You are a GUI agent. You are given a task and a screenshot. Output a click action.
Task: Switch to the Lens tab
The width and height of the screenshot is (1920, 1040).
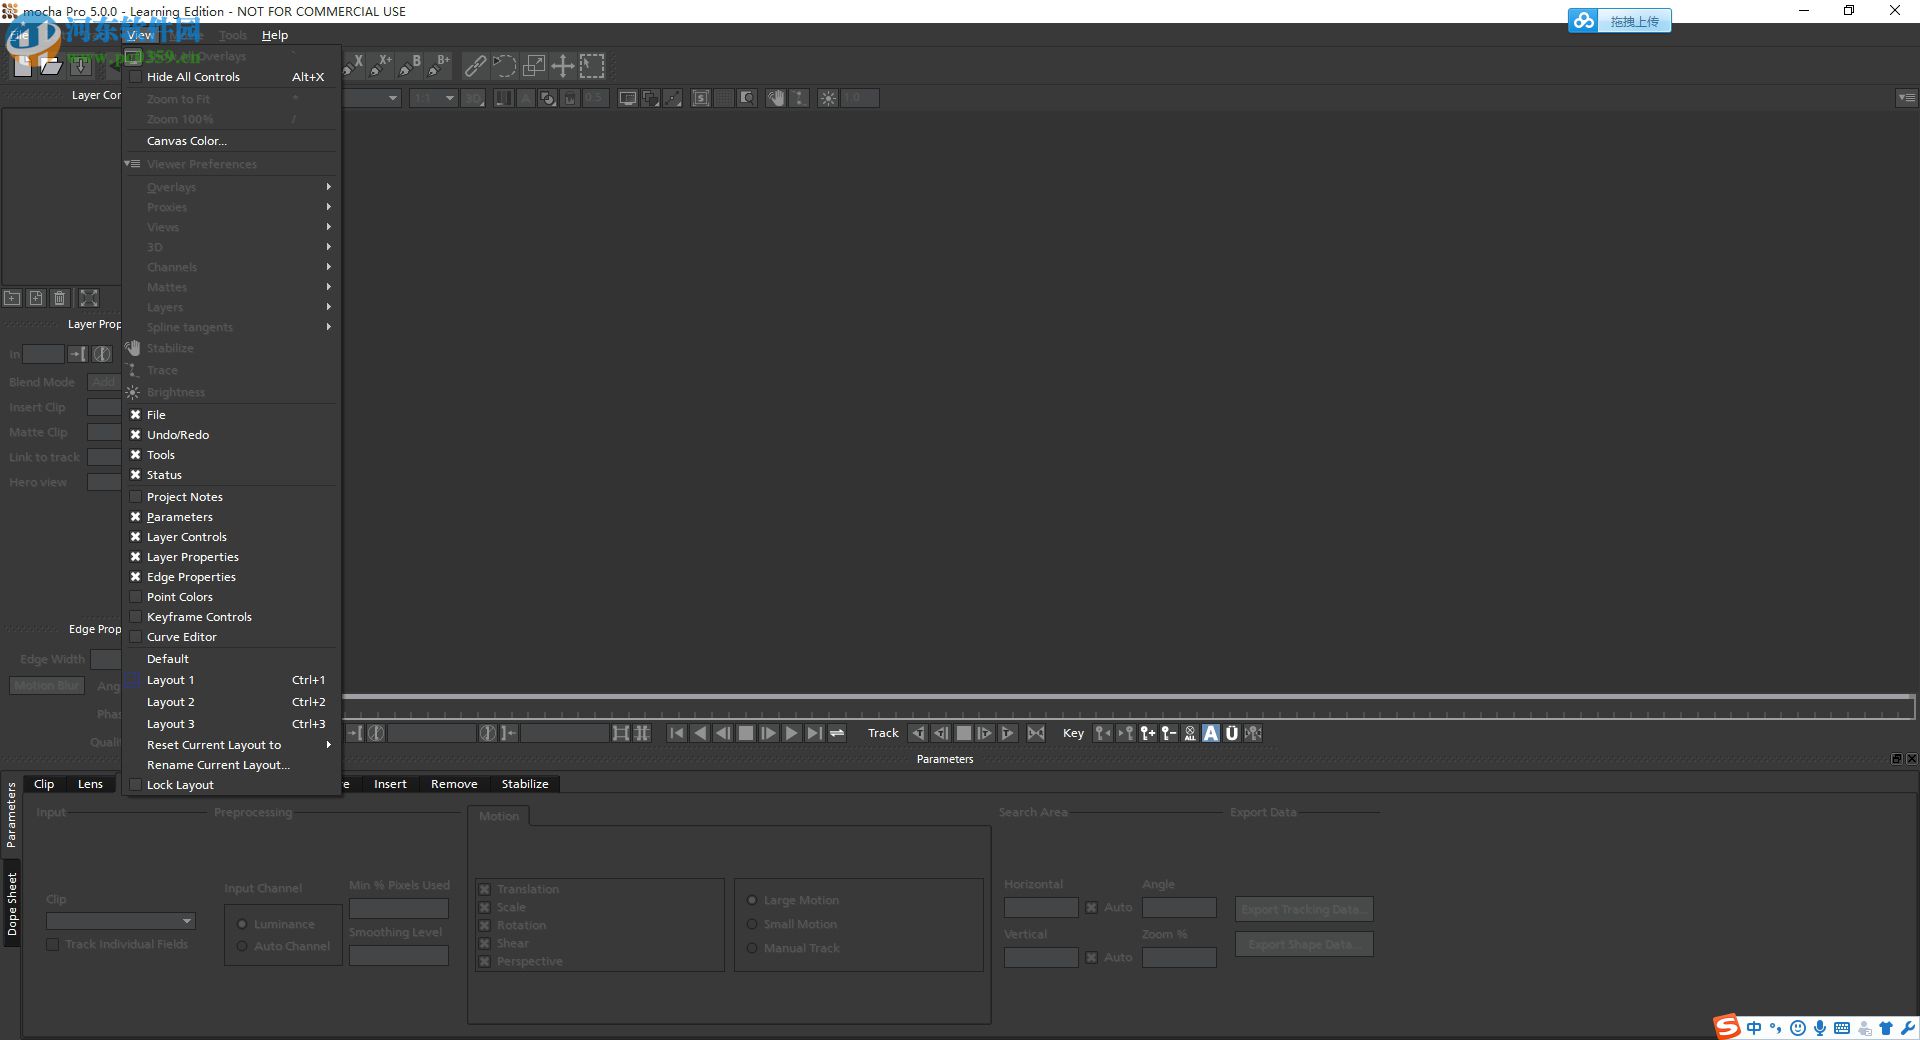point(90,784)
